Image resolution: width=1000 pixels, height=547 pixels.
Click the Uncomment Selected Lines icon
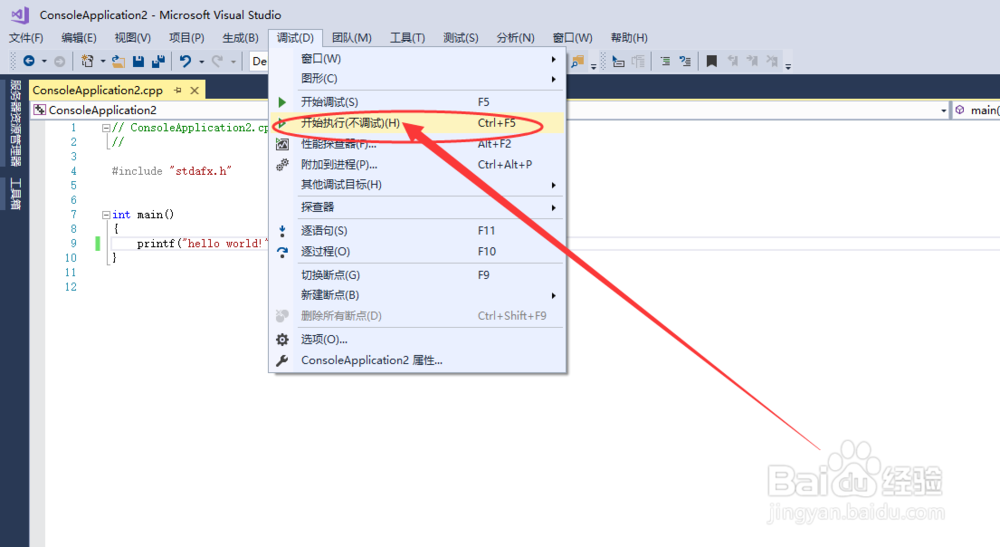(x=685, y=61)
